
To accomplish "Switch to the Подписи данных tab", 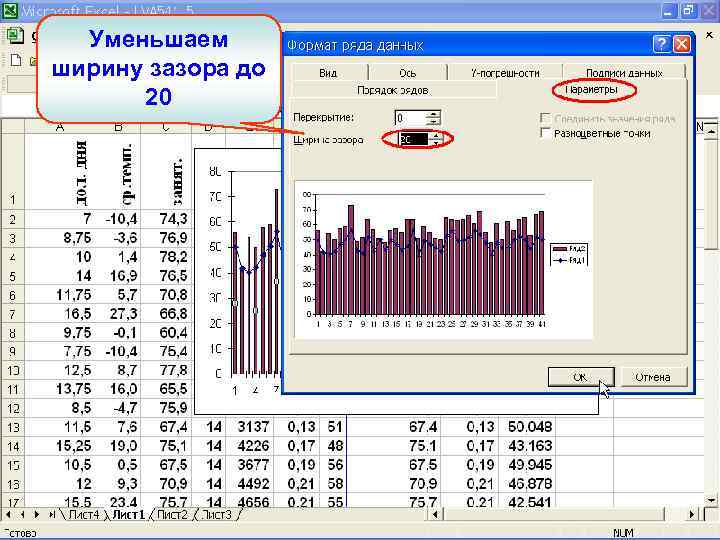I will tap(624, 73).
